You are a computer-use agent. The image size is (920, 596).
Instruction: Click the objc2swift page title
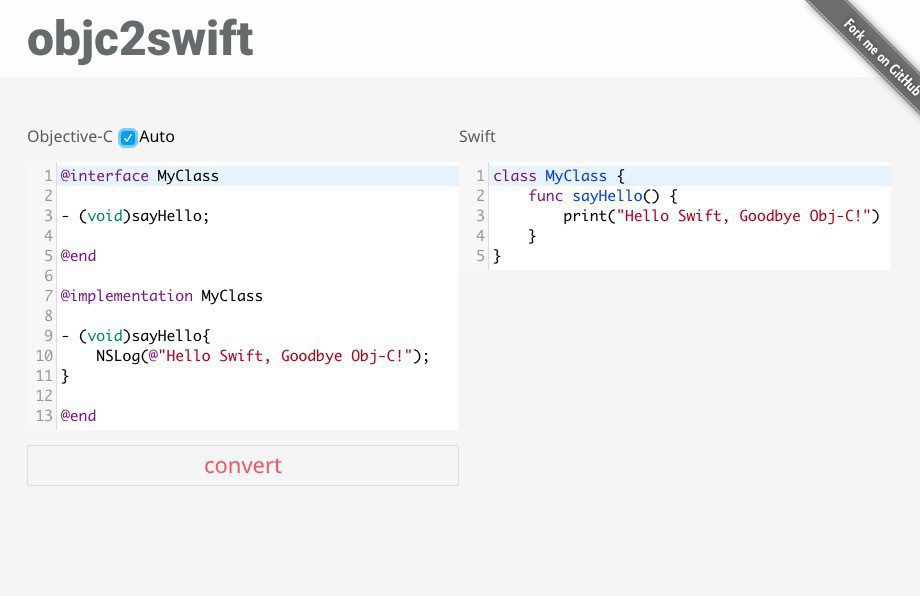click(x=140, y=39)
